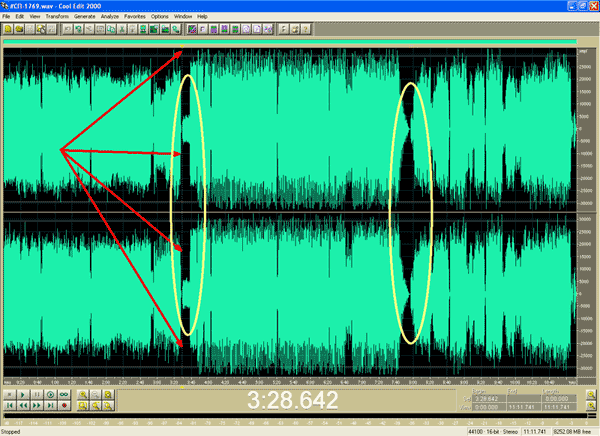This screenshot has height=436, width=600.
Task: Open the Generate menu
Action: (x=85, y=17)
